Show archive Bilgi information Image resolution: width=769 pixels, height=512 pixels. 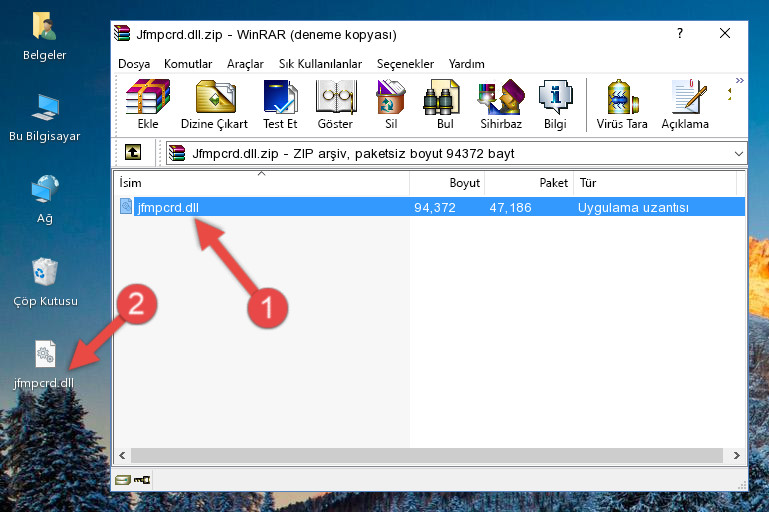[555, 104]
